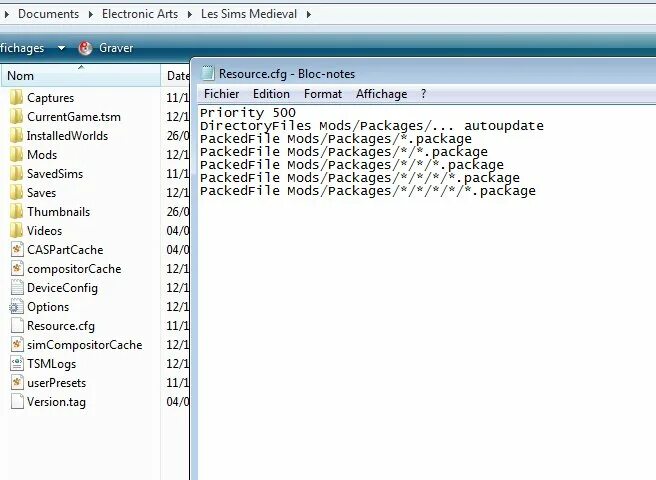This screenshot has width=656, height=480.
Task: Expand the arrow after Les Sims Medieval breadcrumb
Action: [x=308, y=14]
